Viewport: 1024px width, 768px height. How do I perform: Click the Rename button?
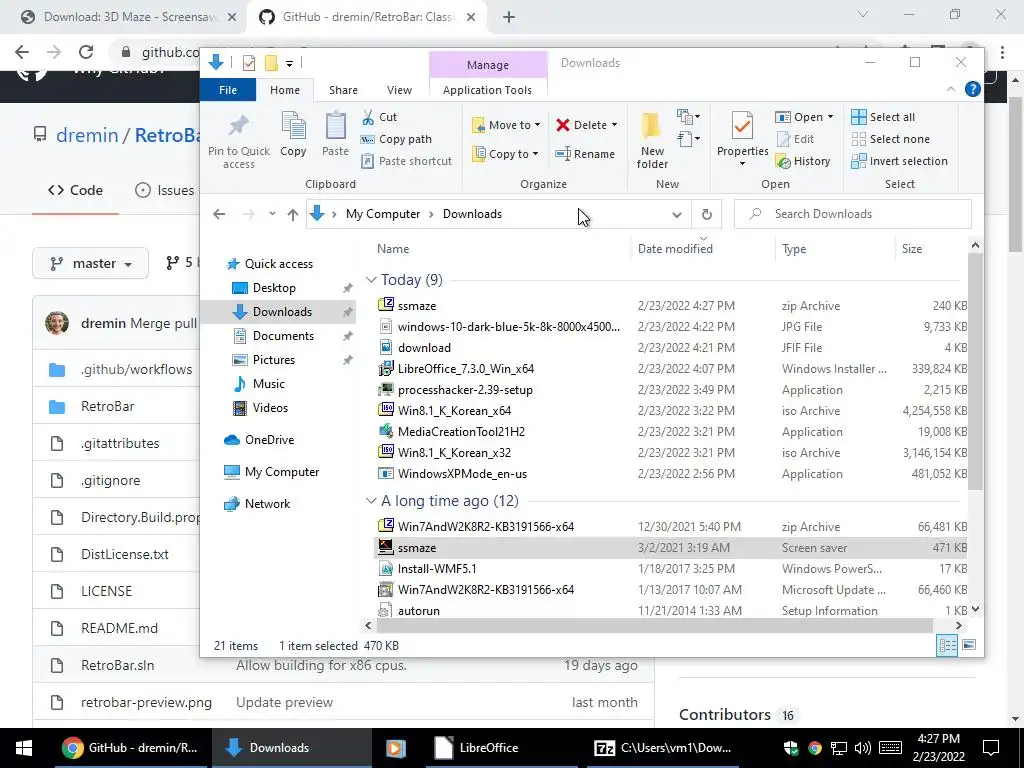pyautogui.click(x=584, y=154)
